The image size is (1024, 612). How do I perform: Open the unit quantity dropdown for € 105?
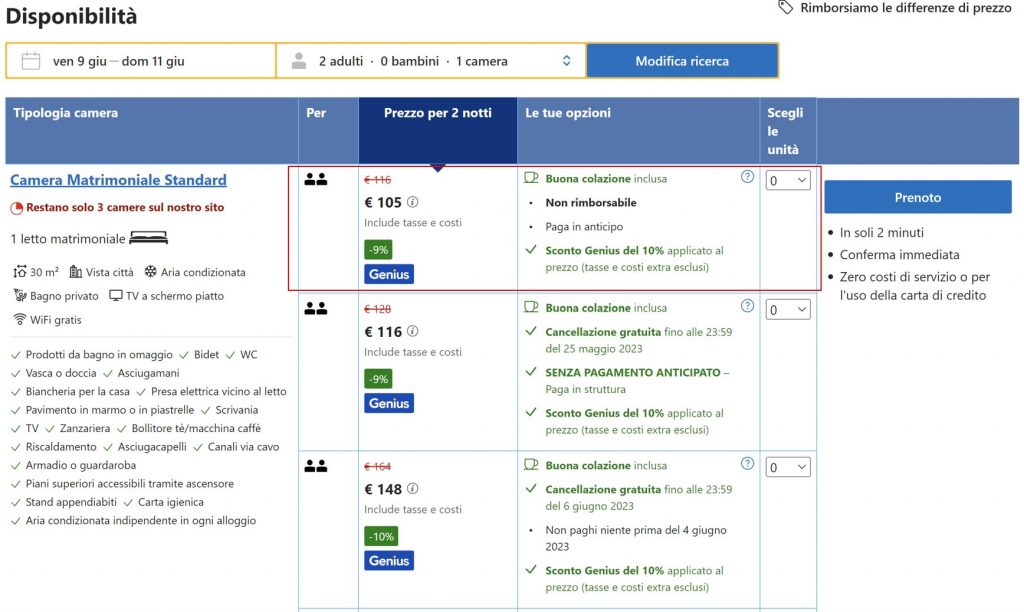787,181
